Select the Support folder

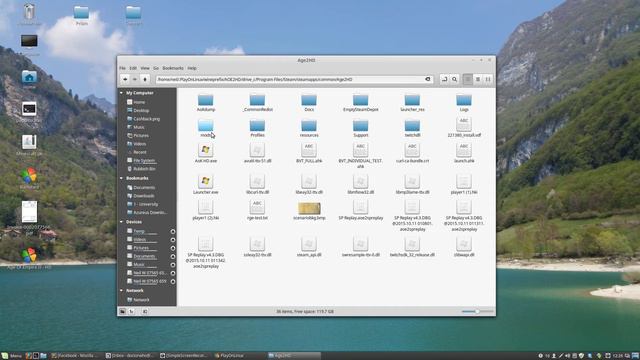click(360, 128)
